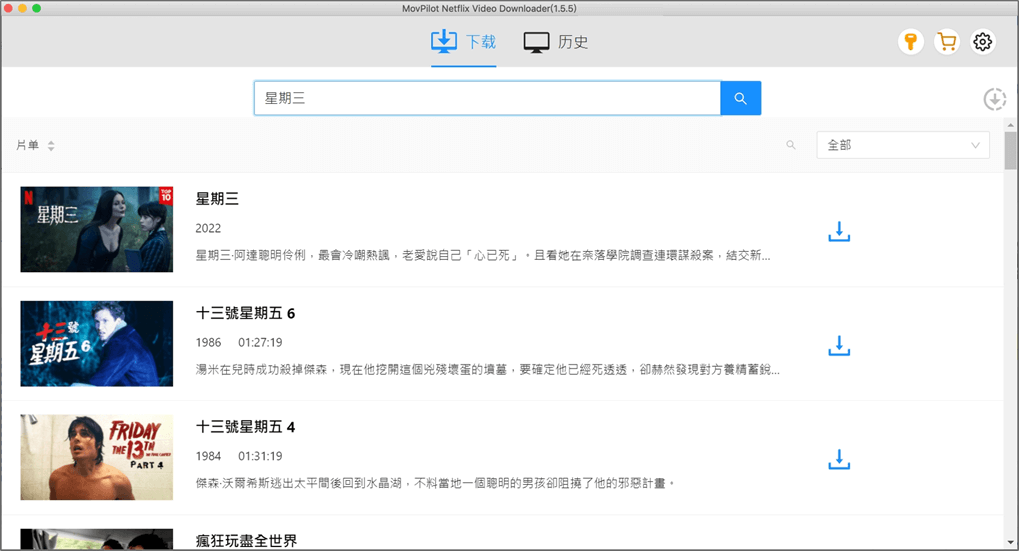Click the vertical scrollbar thumb

pyautogui.click(x=1010, y=150)
